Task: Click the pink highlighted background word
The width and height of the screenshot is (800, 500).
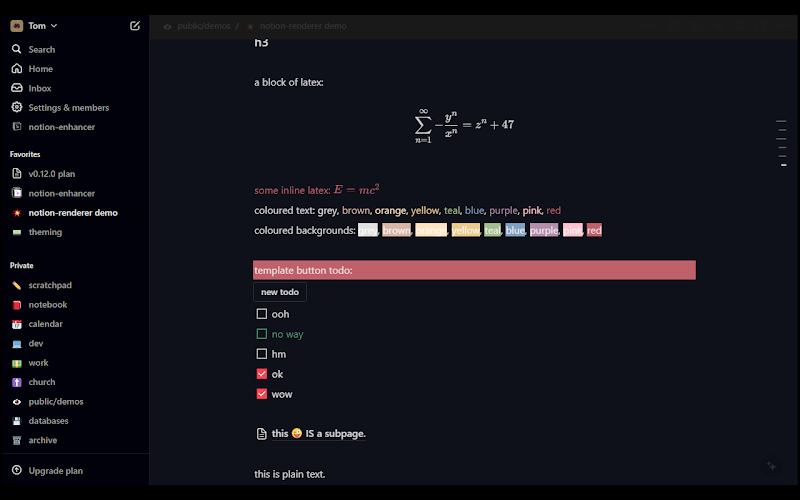Action: (572, 230)
